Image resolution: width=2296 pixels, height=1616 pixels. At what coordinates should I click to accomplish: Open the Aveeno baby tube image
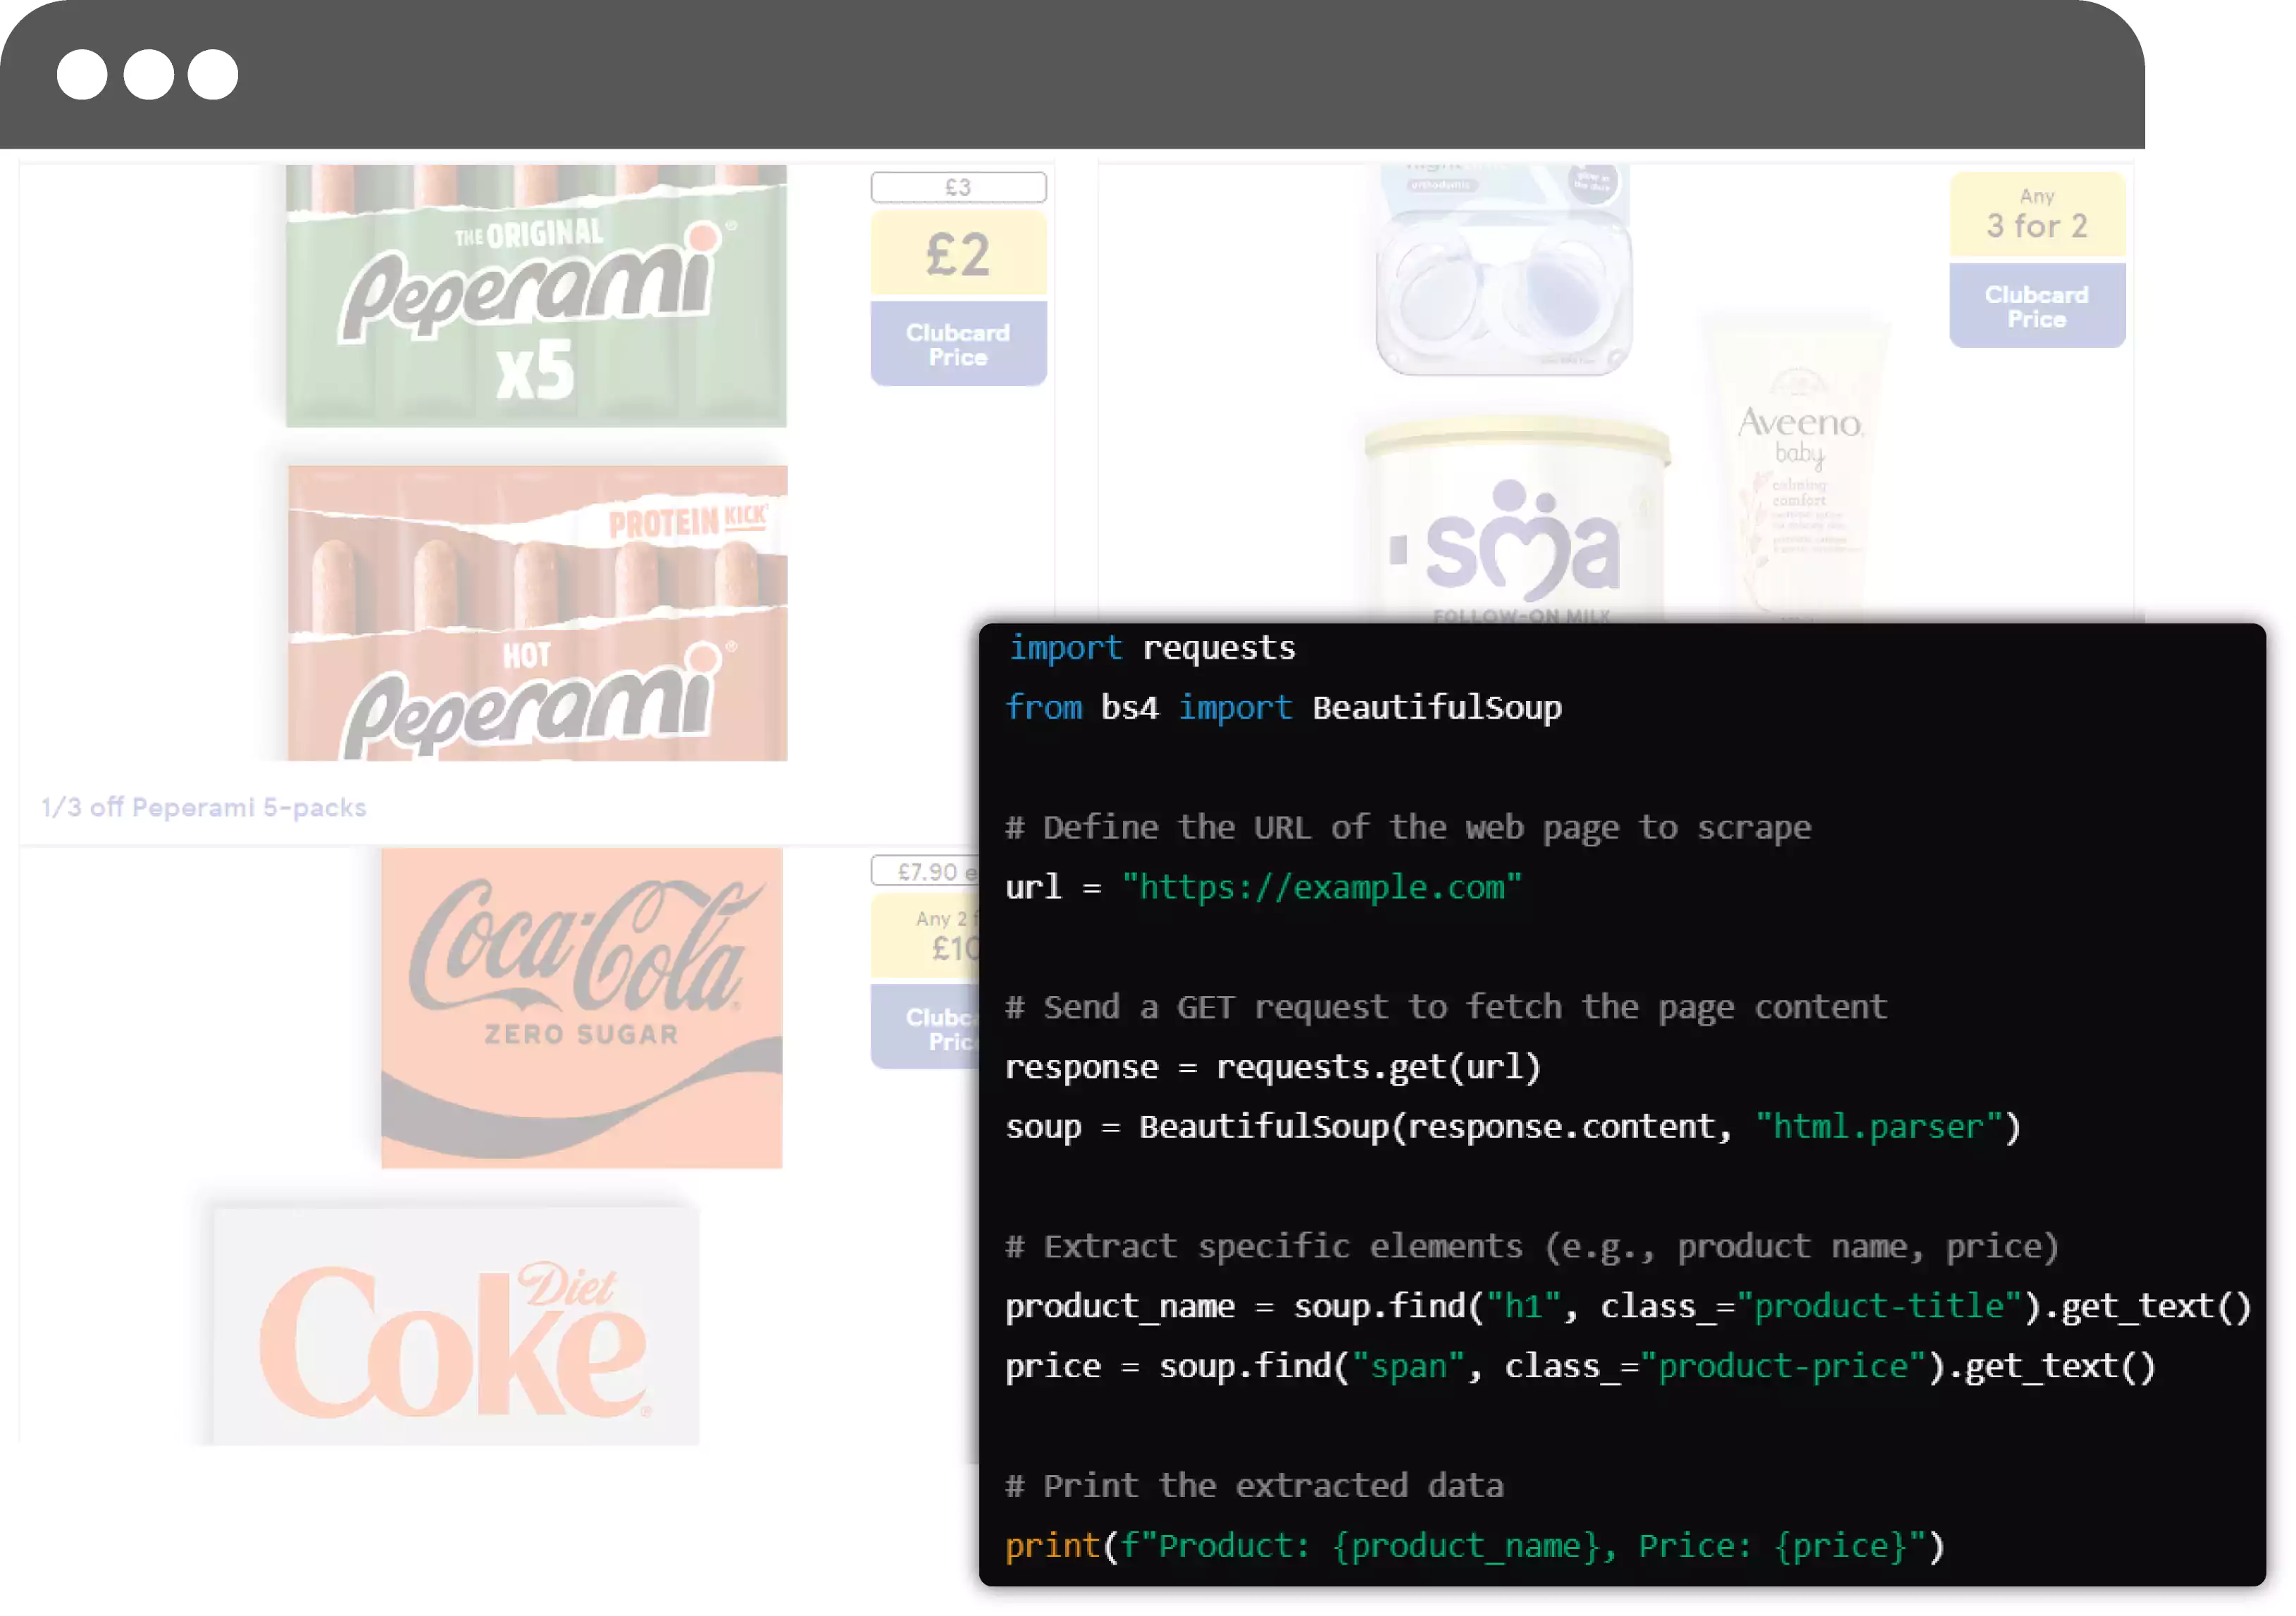click(x=1800, y=468)
